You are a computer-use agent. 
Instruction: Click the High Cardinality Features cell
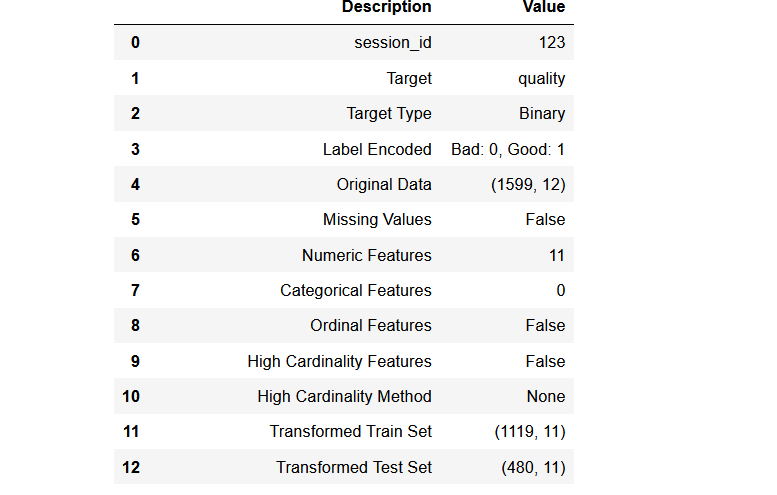point(340,361)
